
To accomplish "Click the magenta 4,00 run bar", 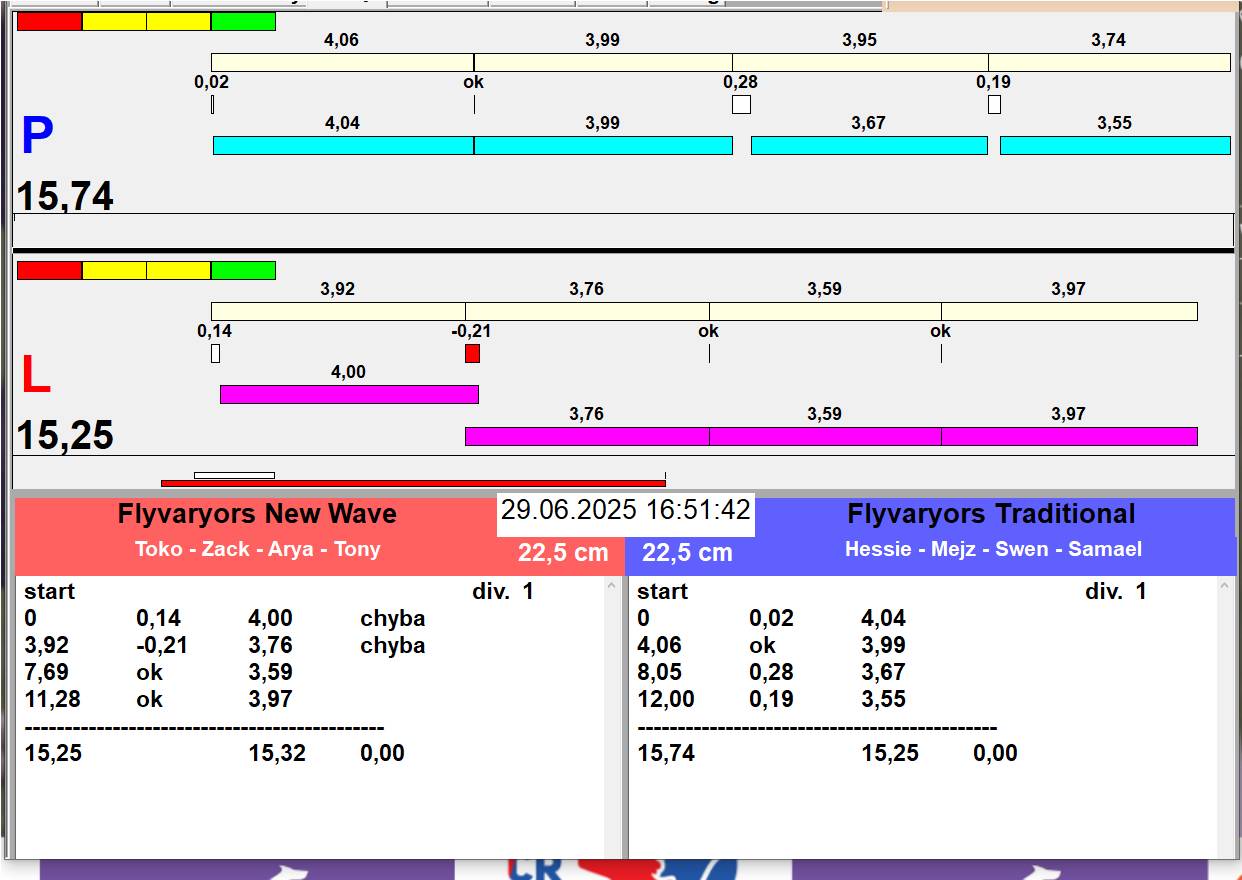I will [x=348, y=395].
